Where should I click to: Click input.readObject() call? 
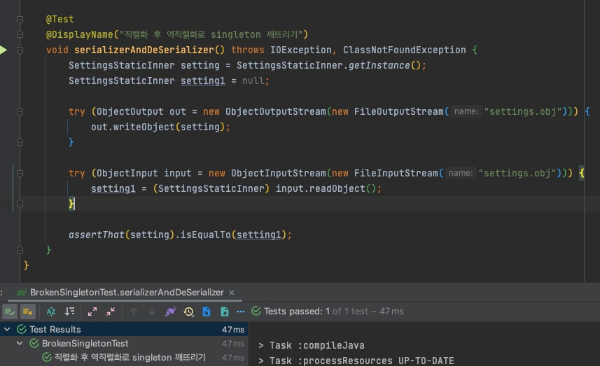point(326,189)
